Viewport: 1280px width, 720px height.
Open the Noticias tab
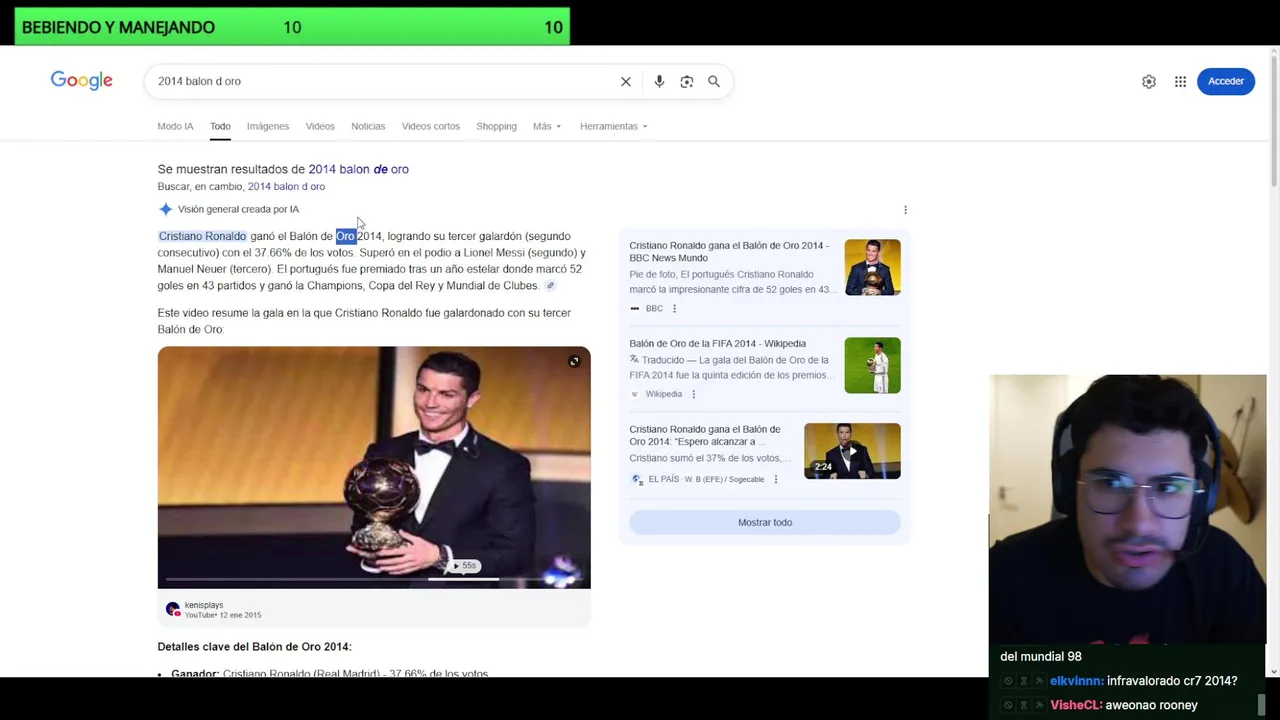[368, 126]
